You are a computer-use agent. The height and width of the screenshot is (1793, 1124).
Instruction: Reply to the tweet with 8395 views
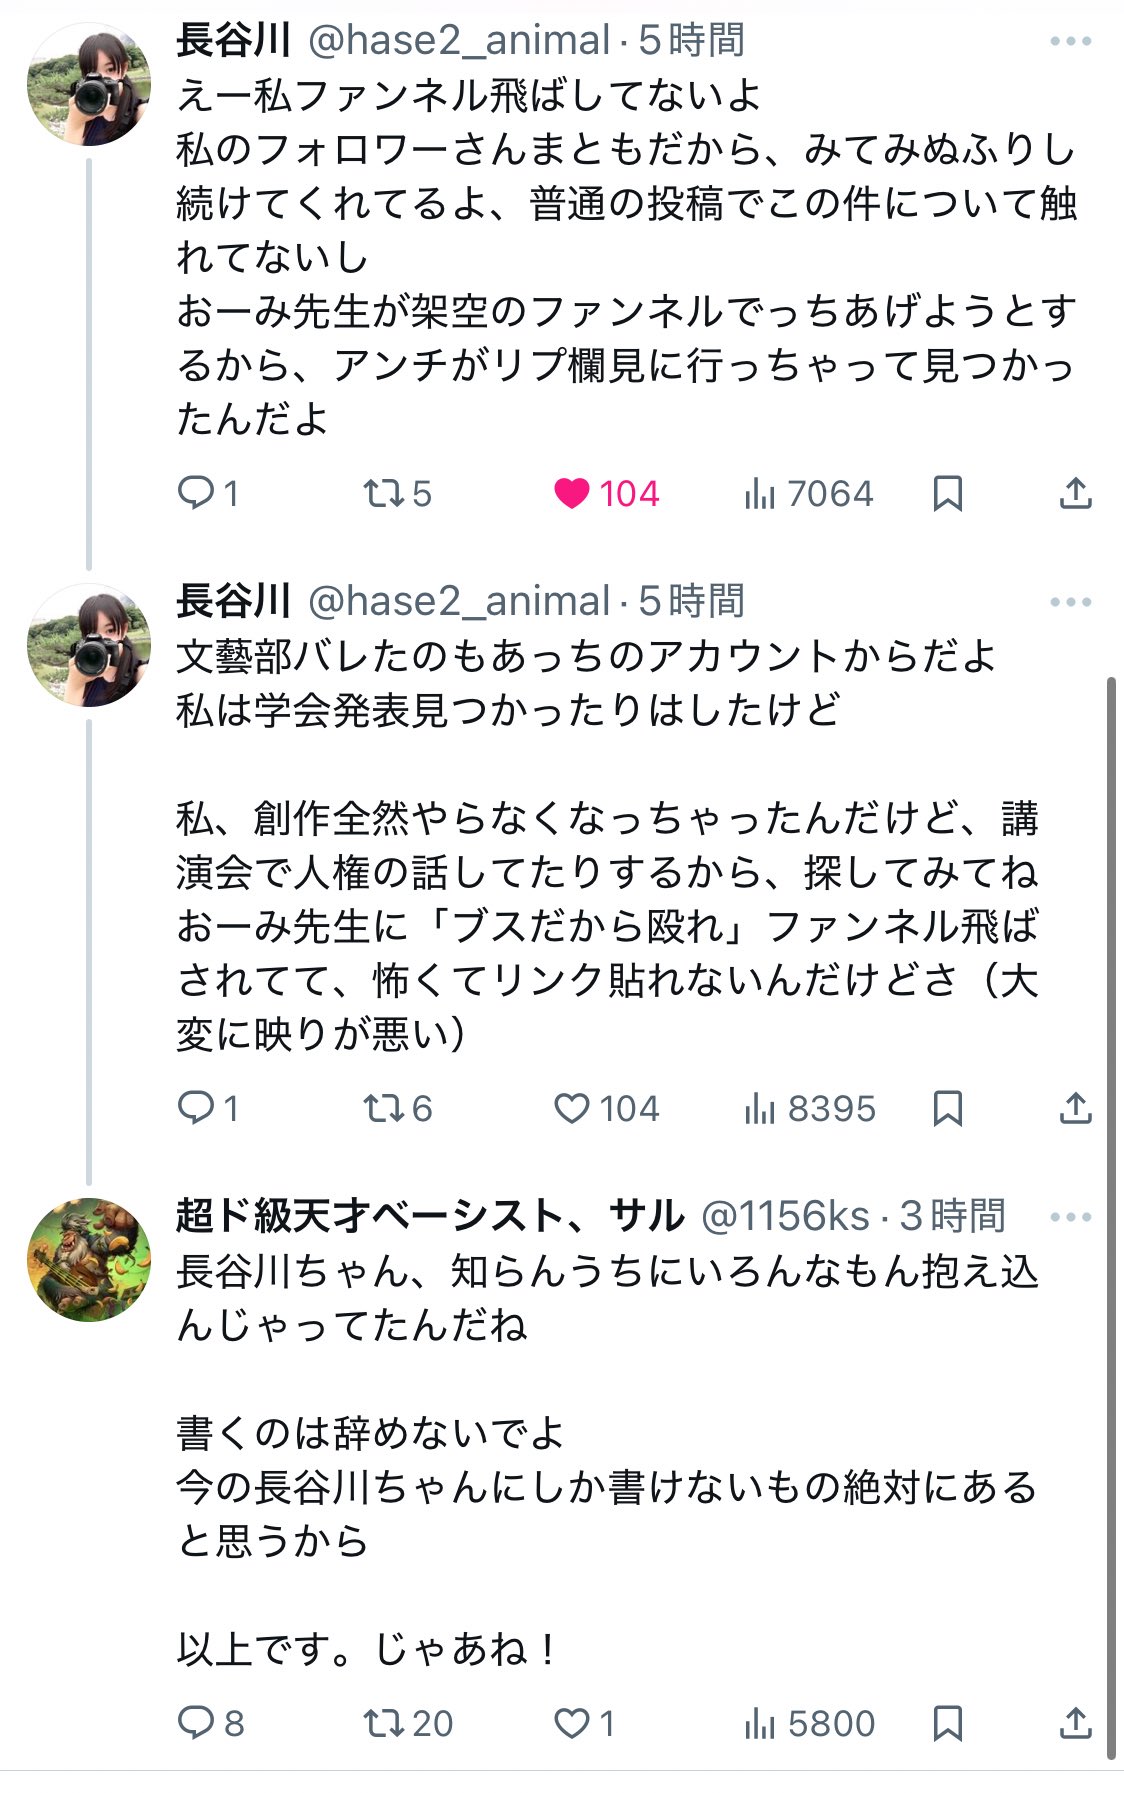pyautogui.click(x=195, y=1108)
